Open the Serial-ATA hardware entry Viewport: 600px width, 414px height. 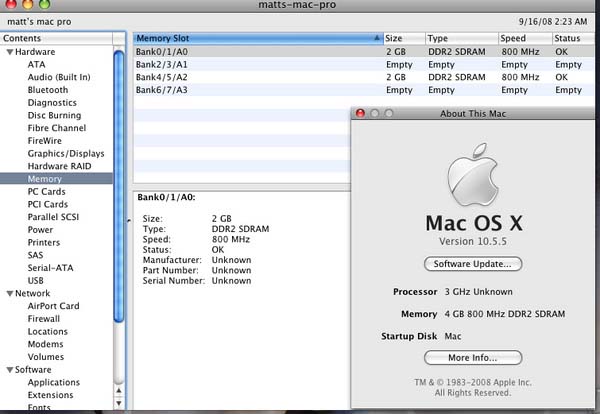50,268
